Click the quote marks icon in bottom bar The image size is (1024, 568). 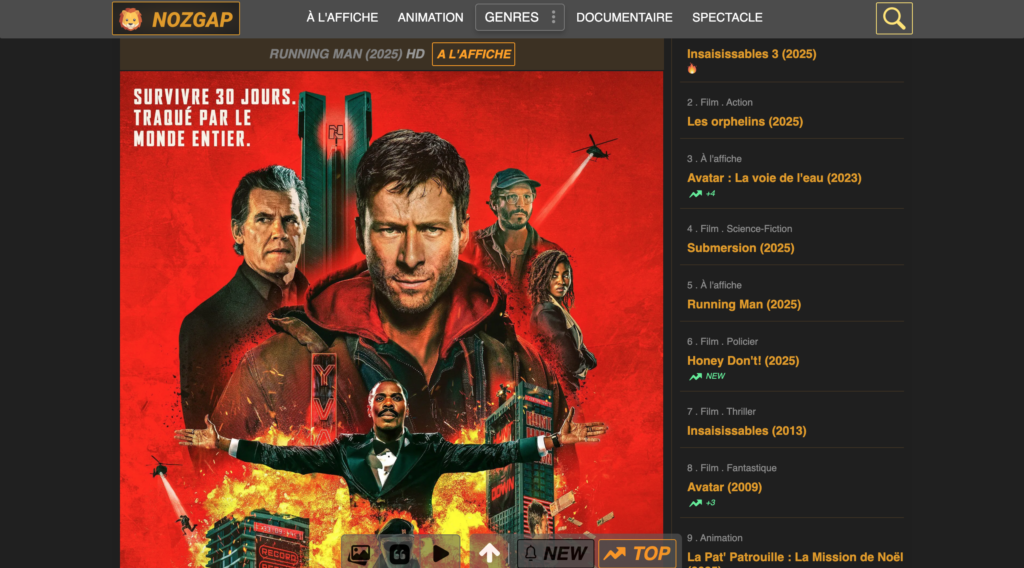pyautogui.click(x=400, y=553)
